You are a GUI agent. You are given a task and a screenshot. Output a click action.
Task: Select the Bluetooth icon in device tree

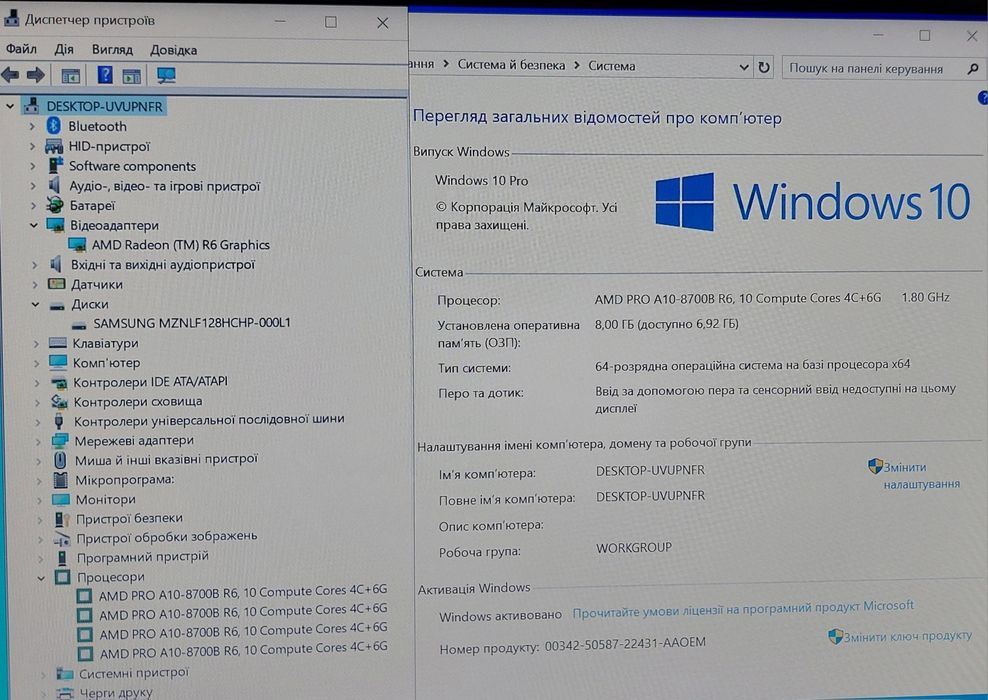click(54, 125)
